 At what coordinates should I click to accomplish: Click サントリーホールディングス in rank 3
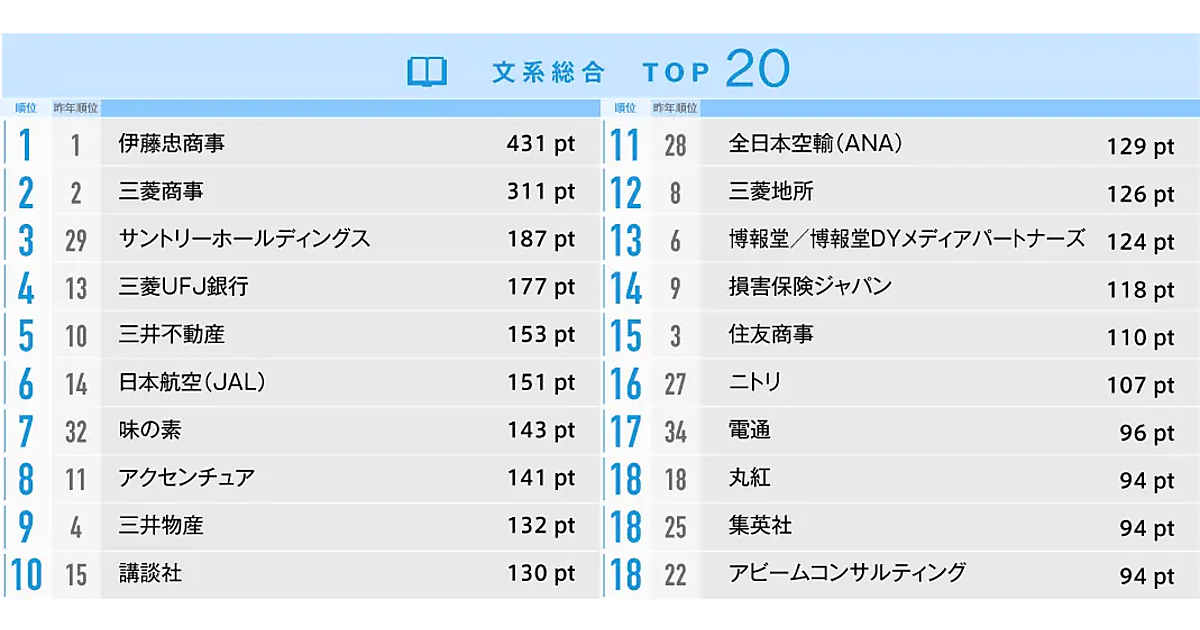tap(244, 239)
